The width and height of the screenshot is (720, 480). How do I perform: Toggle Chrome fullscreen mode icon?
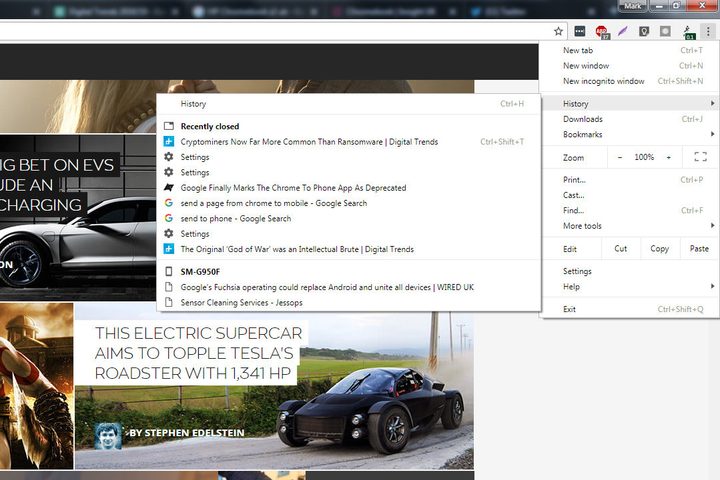(x=700, y=157)
